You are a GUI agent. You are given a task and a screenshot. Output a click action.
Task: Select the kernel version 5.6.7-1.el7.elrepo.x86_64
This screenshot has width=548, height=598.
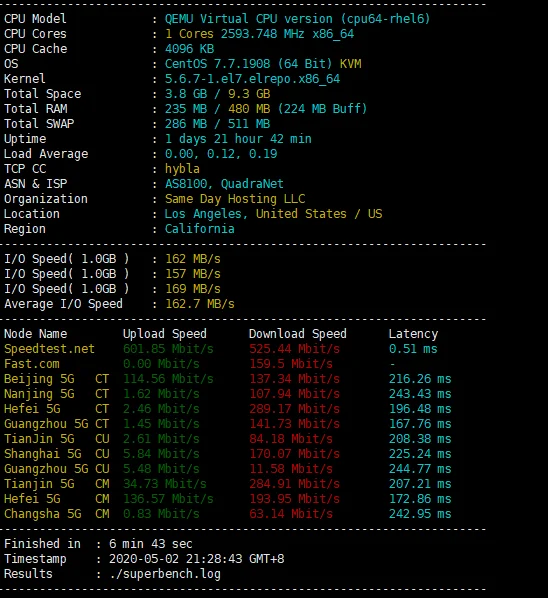pos(252,79)
